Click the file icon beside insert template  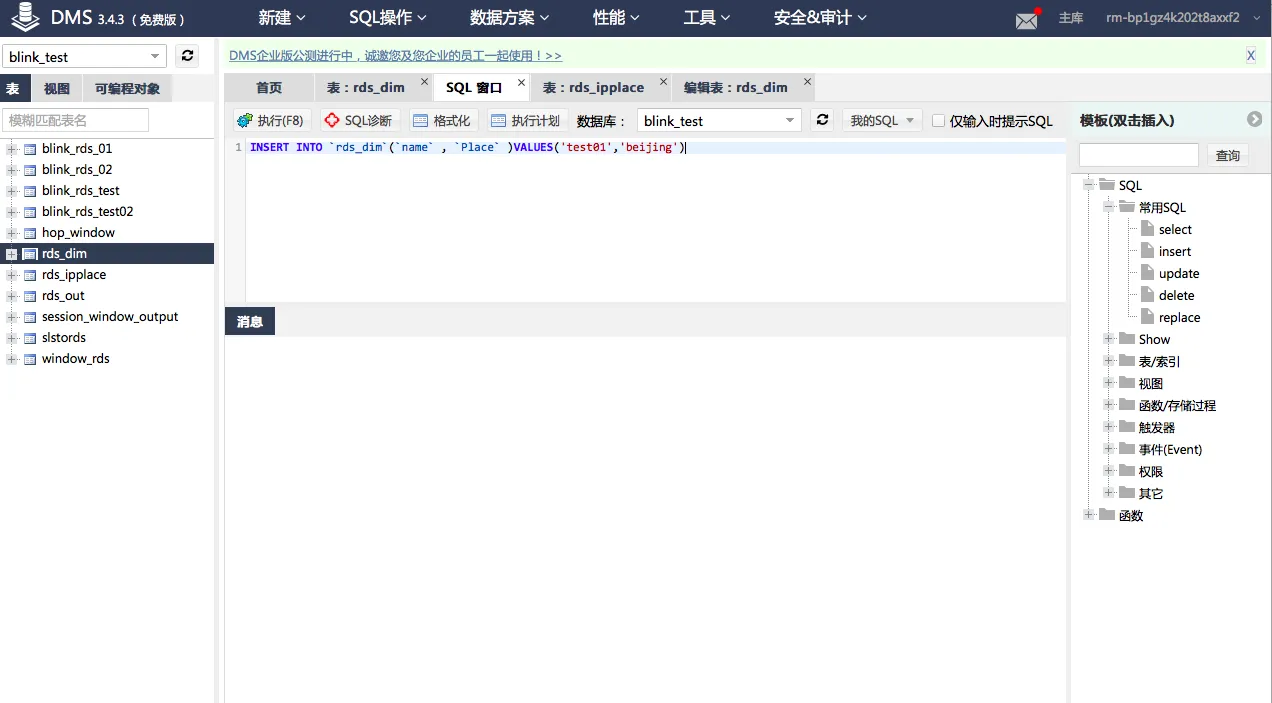click(x=1147, y=251)
